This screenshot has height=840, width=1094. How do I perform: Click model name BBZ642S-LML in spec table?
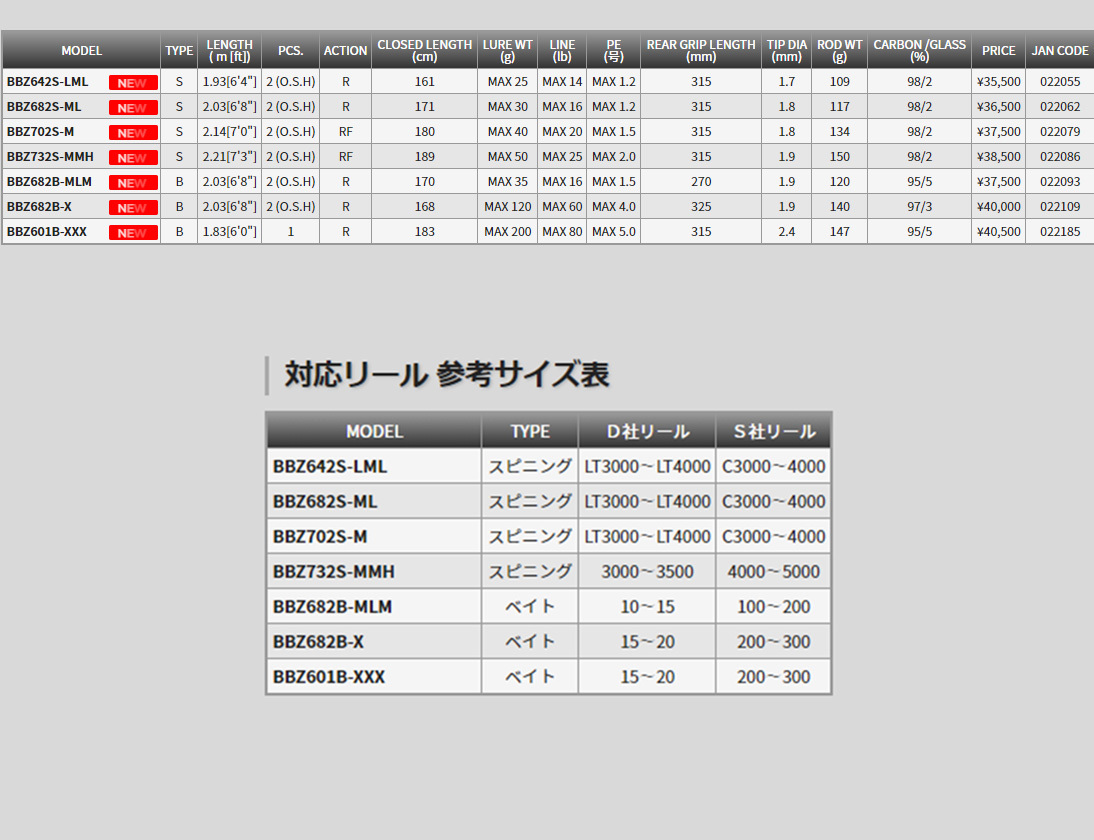(47, 82)
